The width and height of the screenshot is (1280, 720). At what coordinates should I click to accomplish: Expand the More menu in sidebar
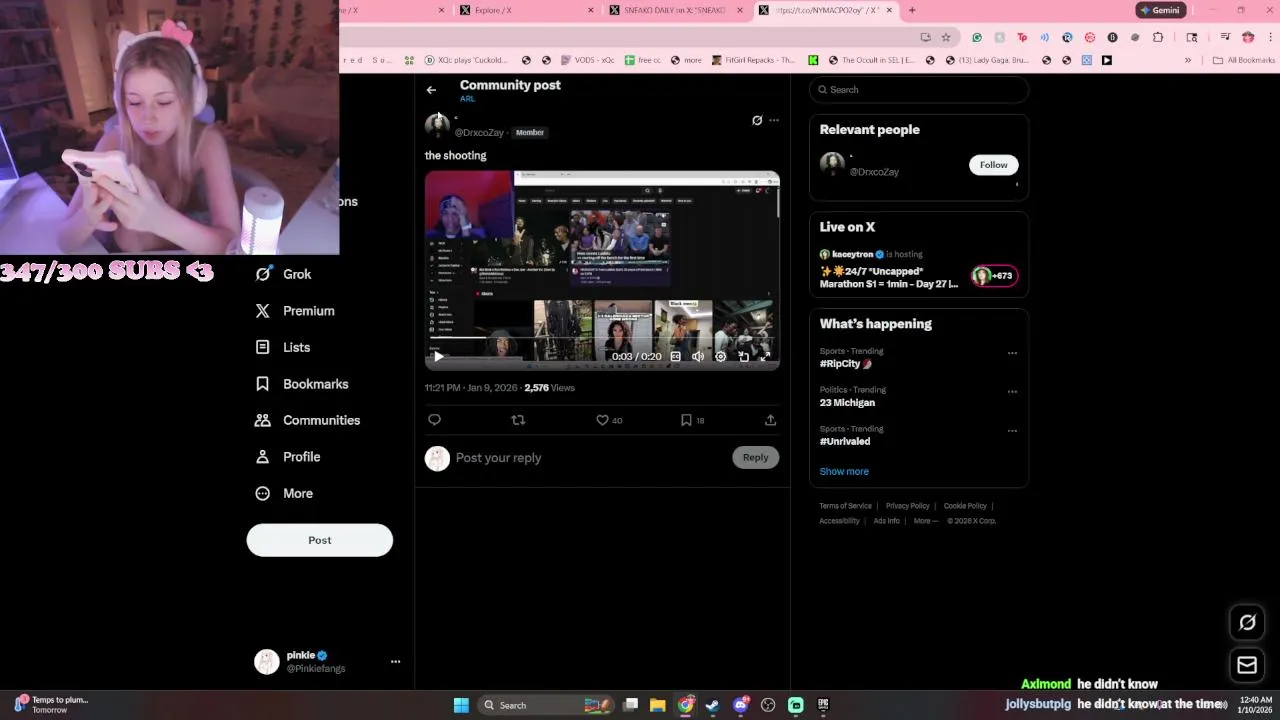tap(284, 493)
